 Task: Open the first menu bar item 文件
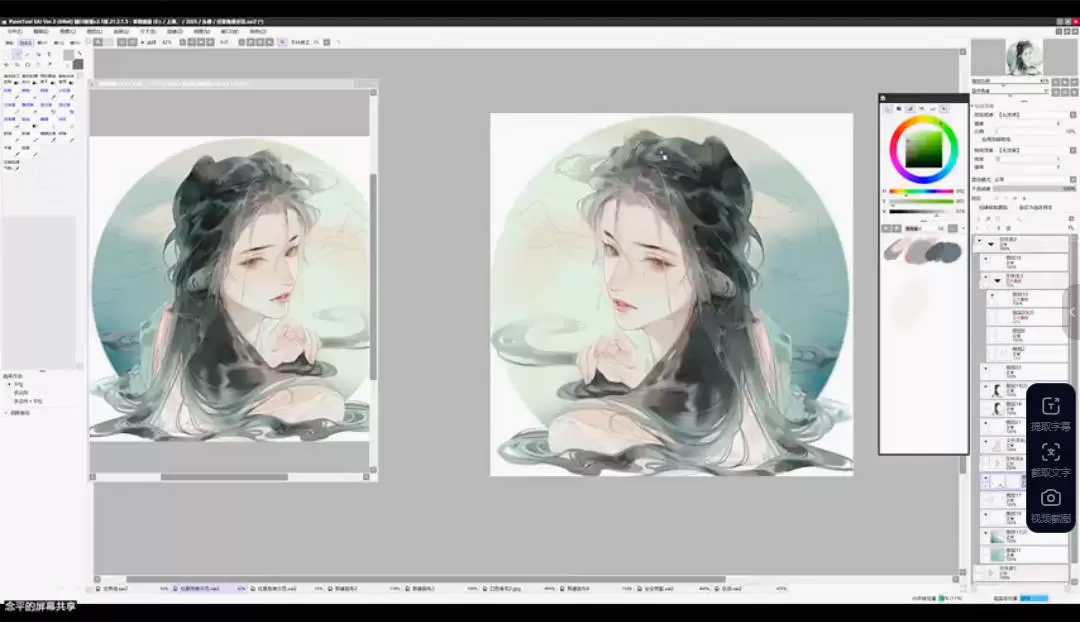(x=14, y=31)
